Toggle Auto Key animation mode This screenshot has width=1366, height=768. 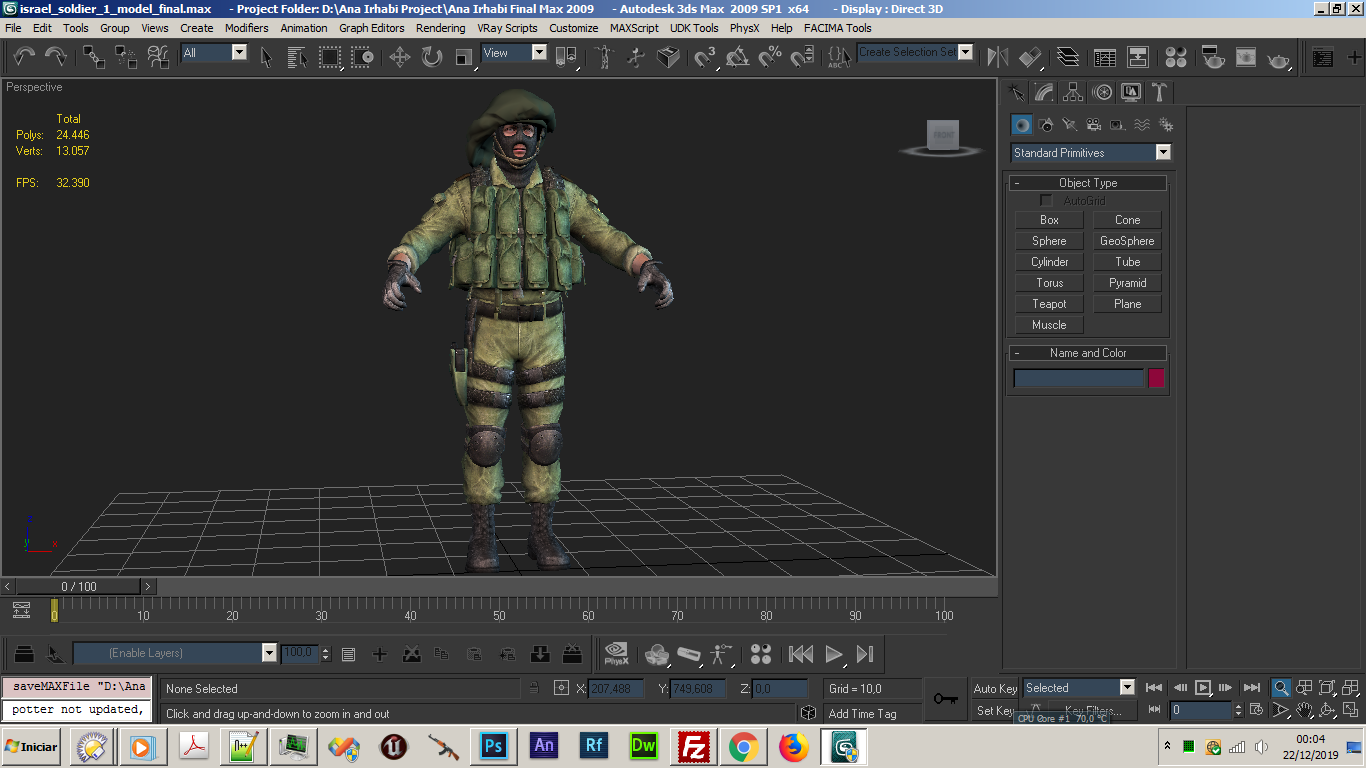[x=994, y=688]
